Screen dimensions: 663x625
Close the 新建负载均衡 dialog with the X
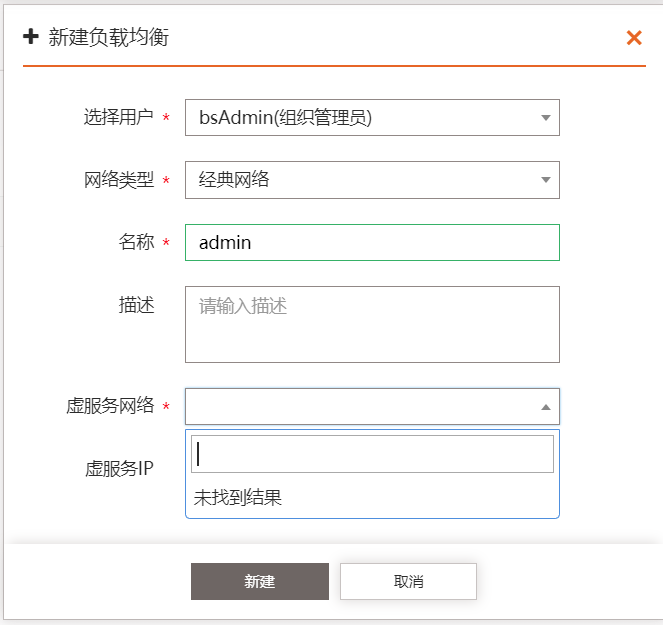coord(633,38)
